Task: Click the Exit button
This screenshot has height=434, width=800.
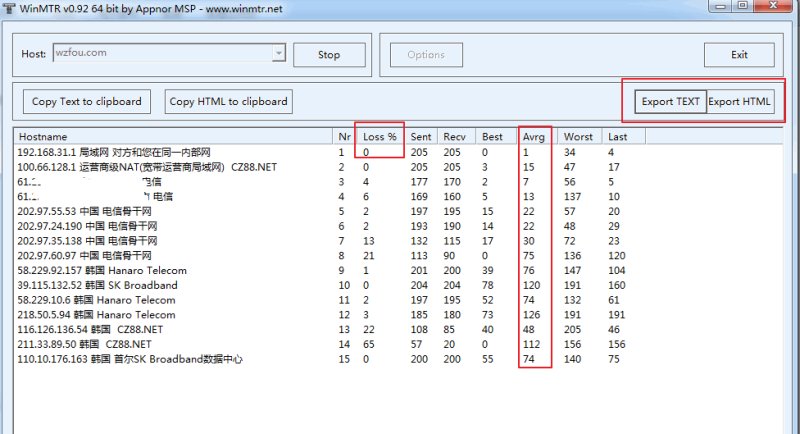Action: click(x=739, y=55)
